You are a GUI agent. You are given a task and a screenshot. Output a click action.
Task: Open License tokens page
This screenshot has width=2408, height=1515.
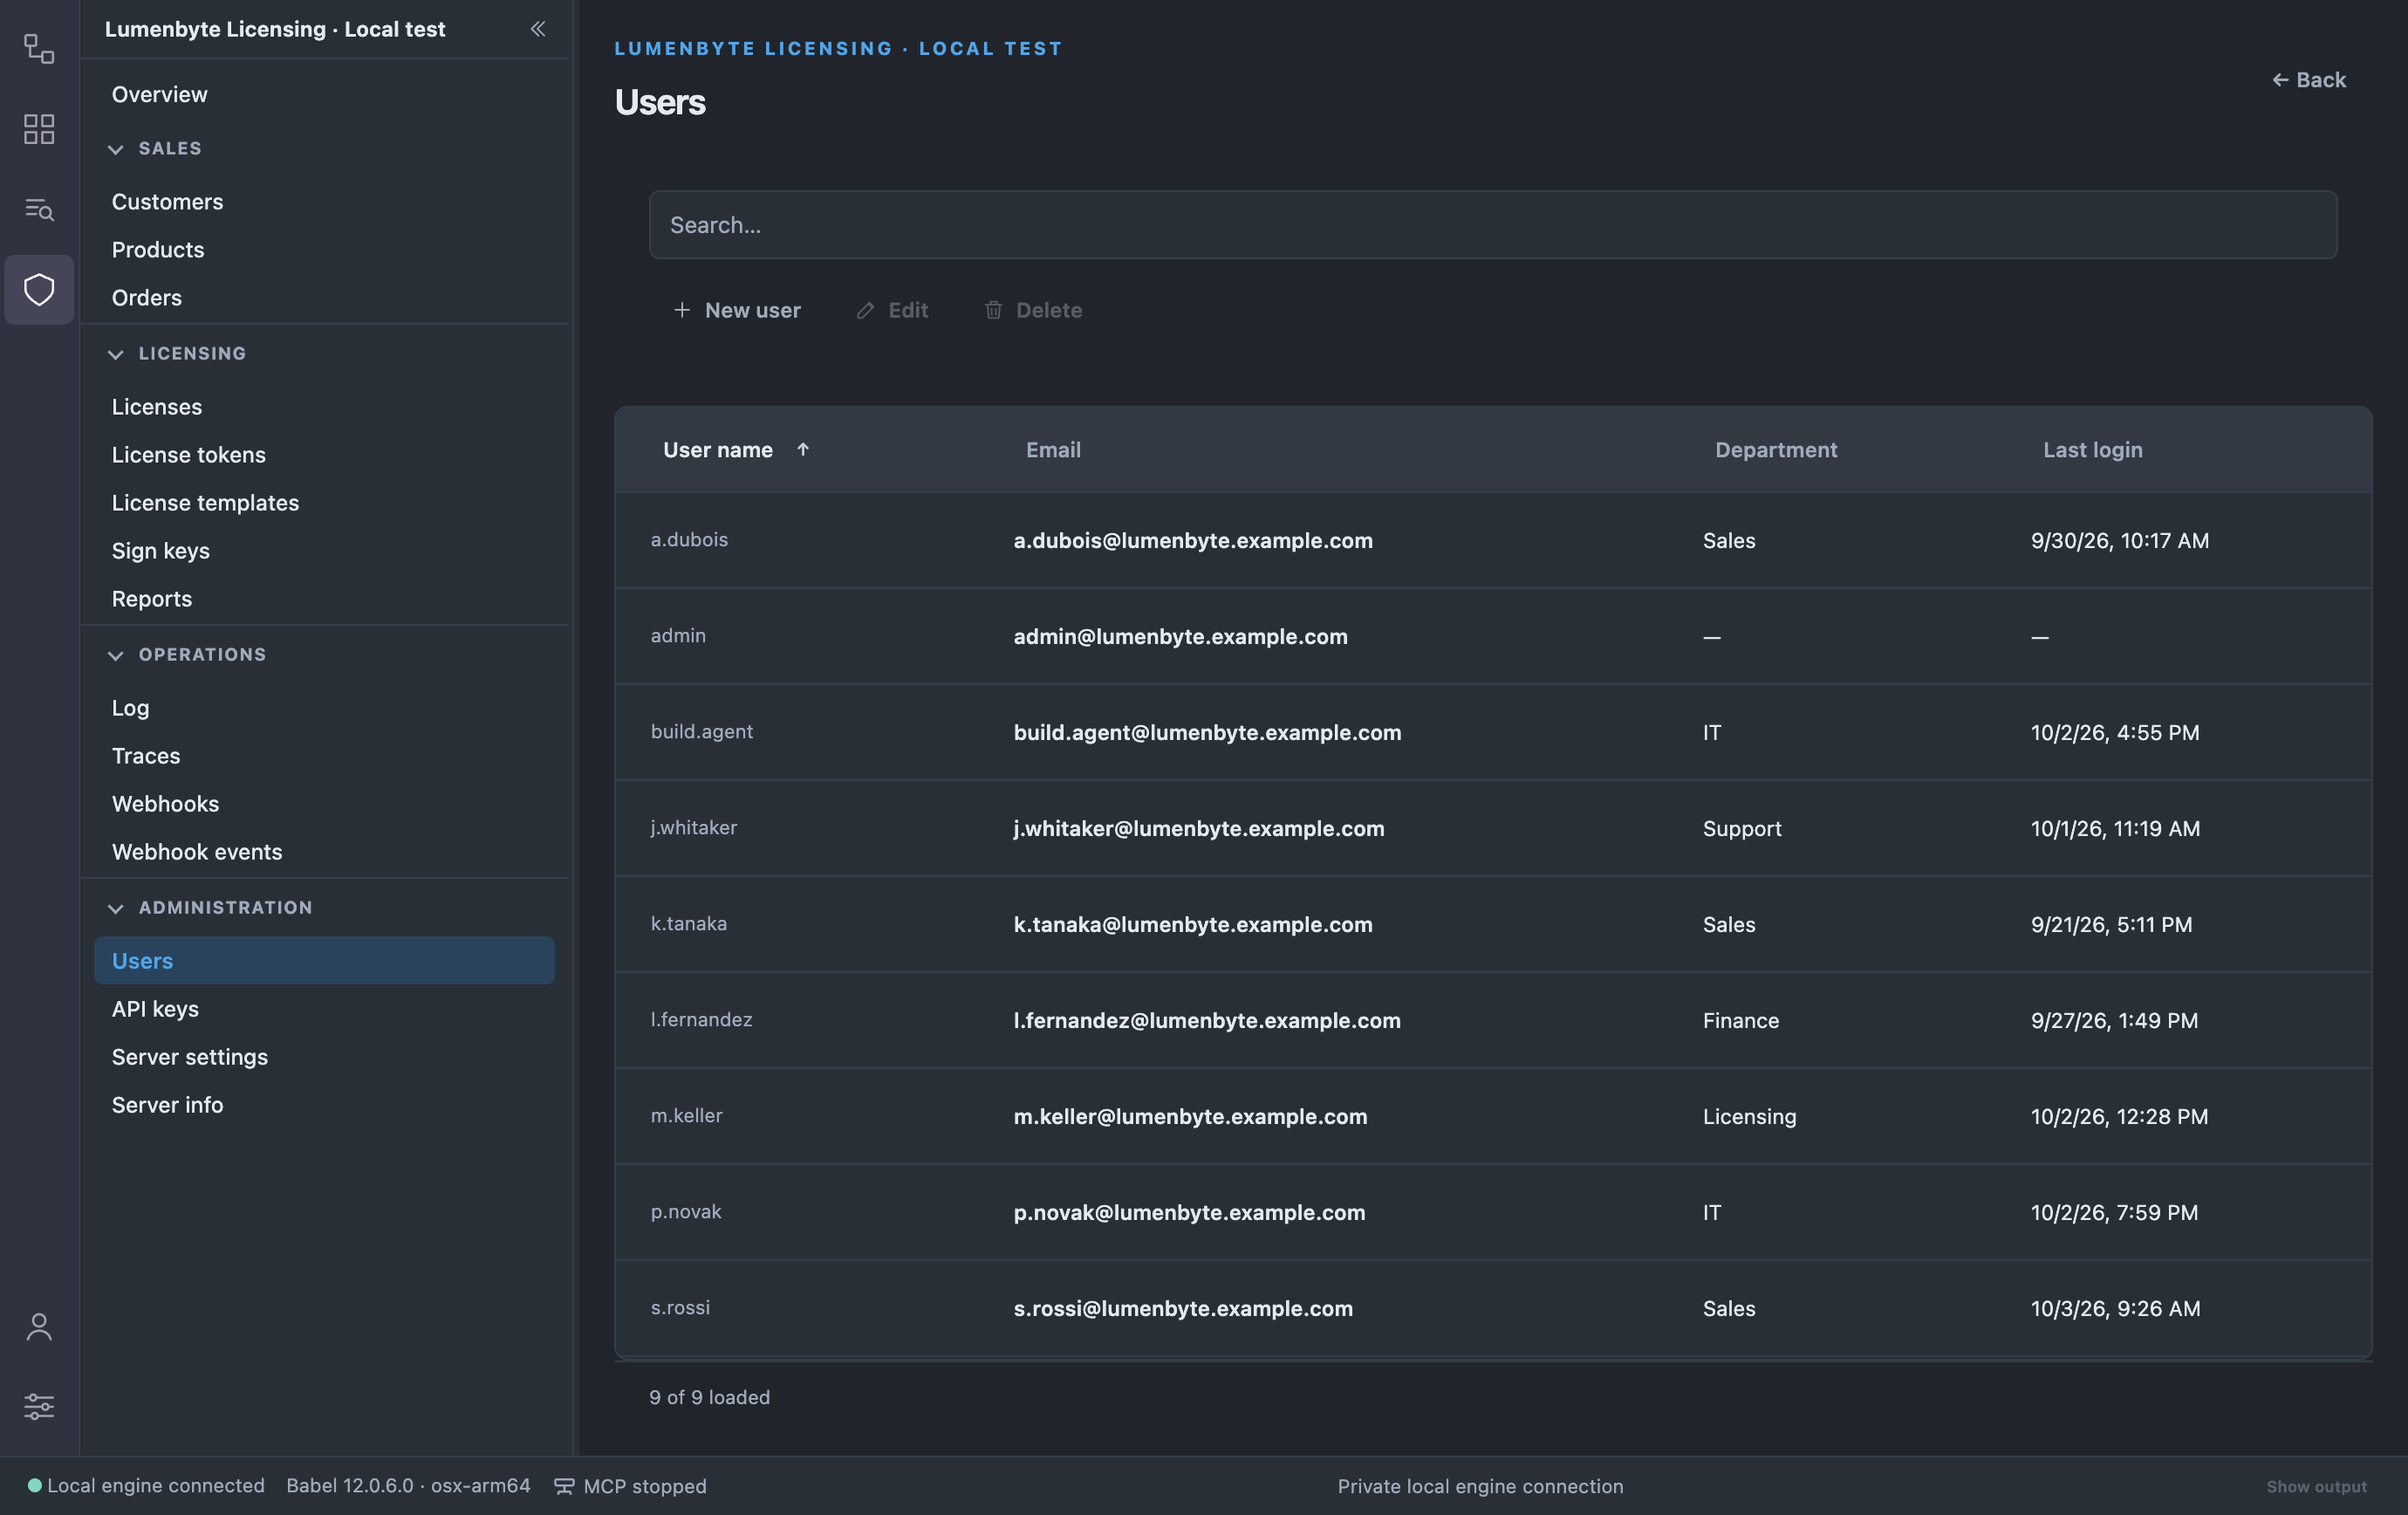click(x=189, y=454)
